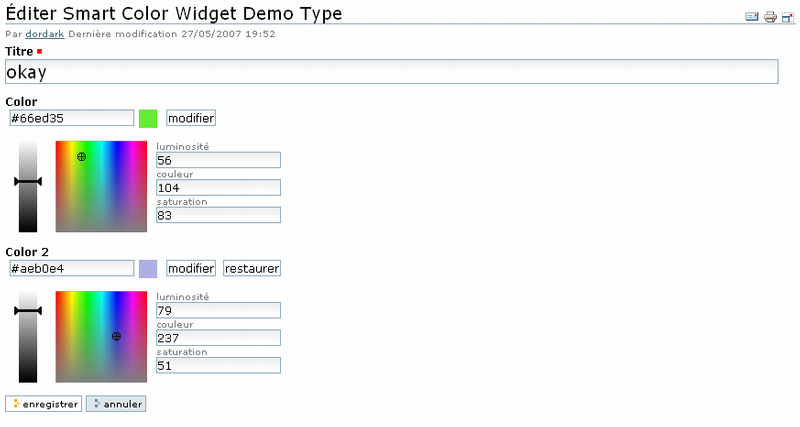Screen dimensions: 800x427
Task: Click the Color 2 couleur field showing 237
Action: pyautogui.click(x=218, y=337)
